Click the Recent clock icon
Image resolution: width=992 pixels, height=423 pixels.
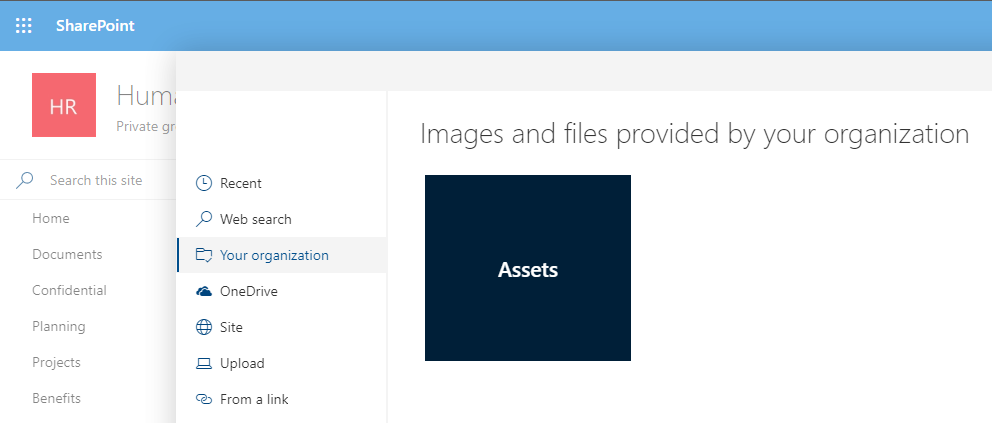click(x=204, y=183)
